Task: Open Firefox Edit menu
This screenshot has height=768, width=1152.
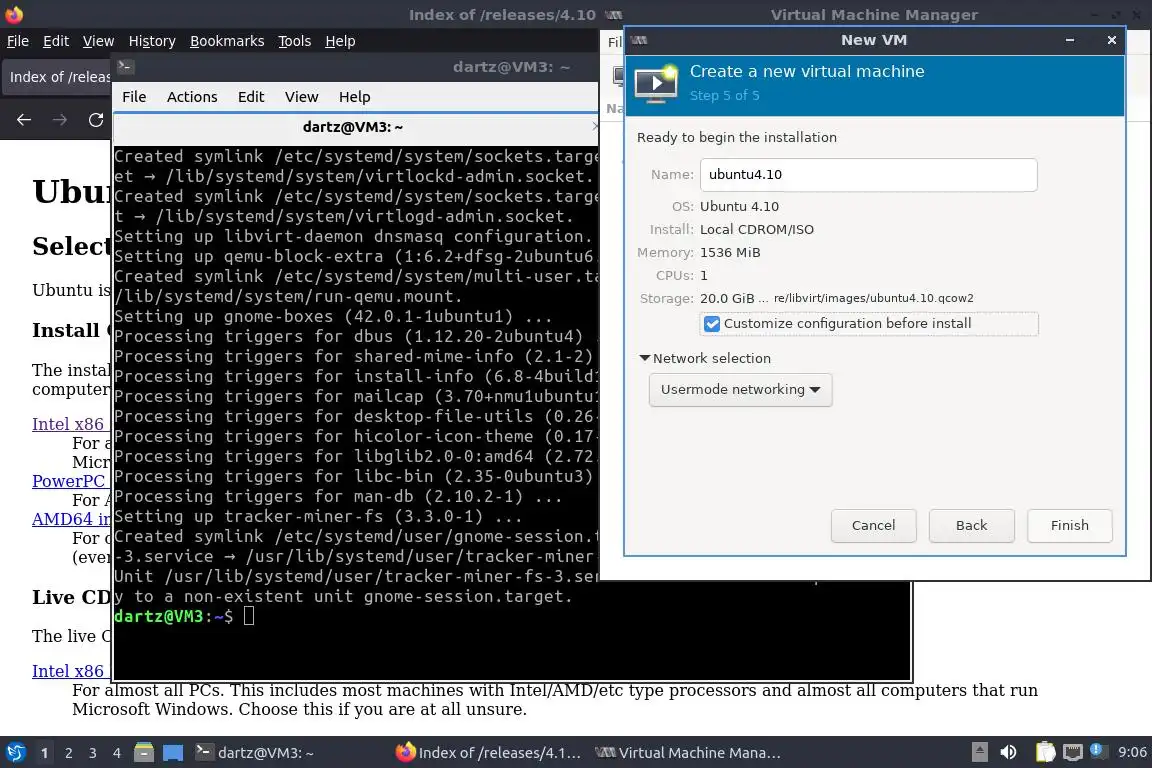Action: (56, 41)
